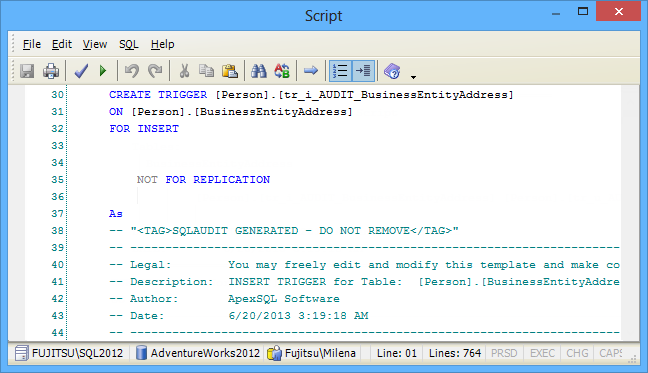Screen dimensions: 648x373
Task: Click the Cut scissors icon
Action: click(x=184, y=71)
